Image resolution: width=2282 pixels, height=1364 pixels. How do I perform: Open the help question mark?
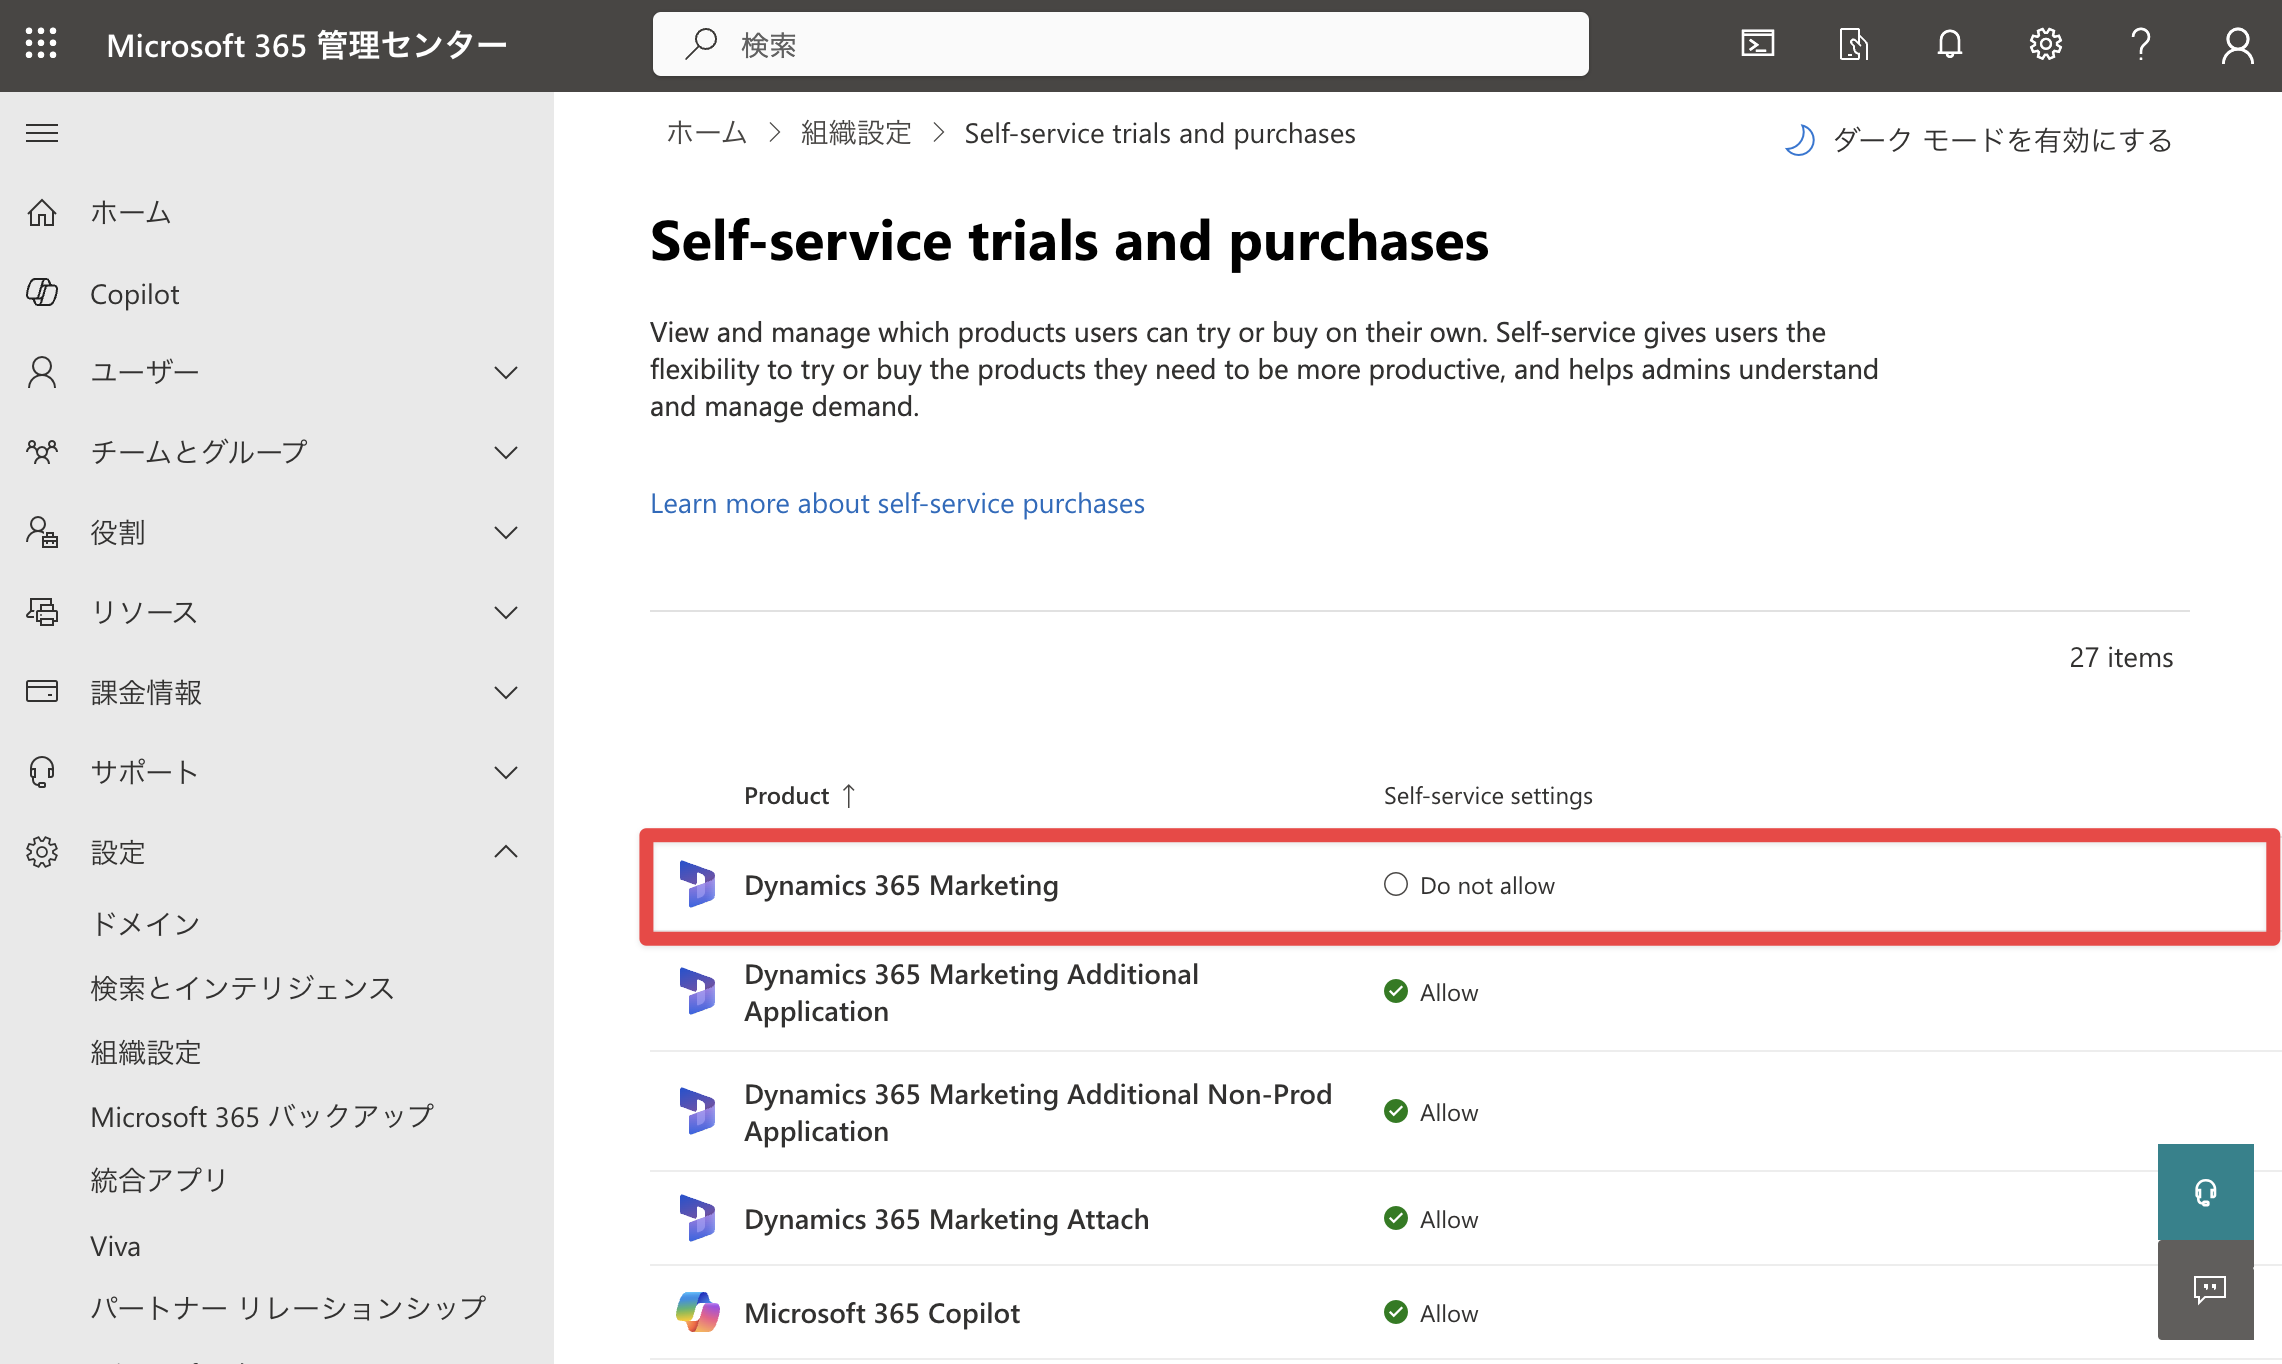(x=2141, y=44)
